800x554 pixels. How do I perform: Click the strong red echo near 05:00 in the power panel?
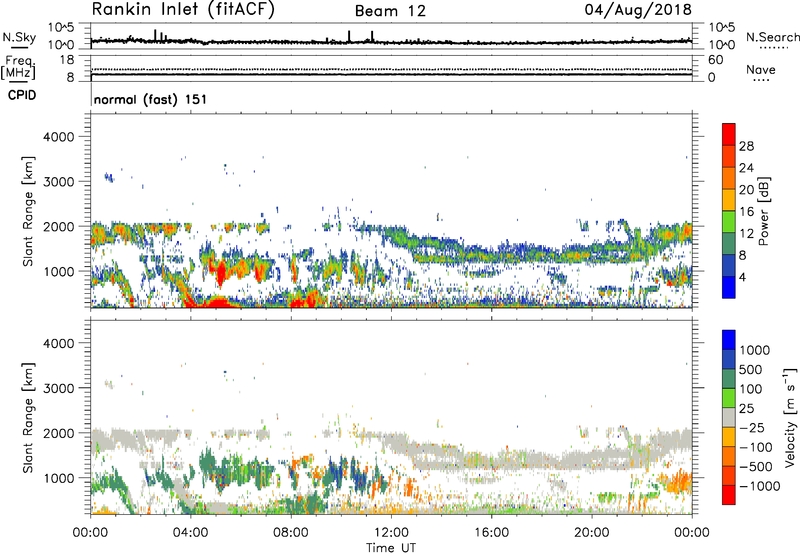pyautogui.click(x=221, y=273)
